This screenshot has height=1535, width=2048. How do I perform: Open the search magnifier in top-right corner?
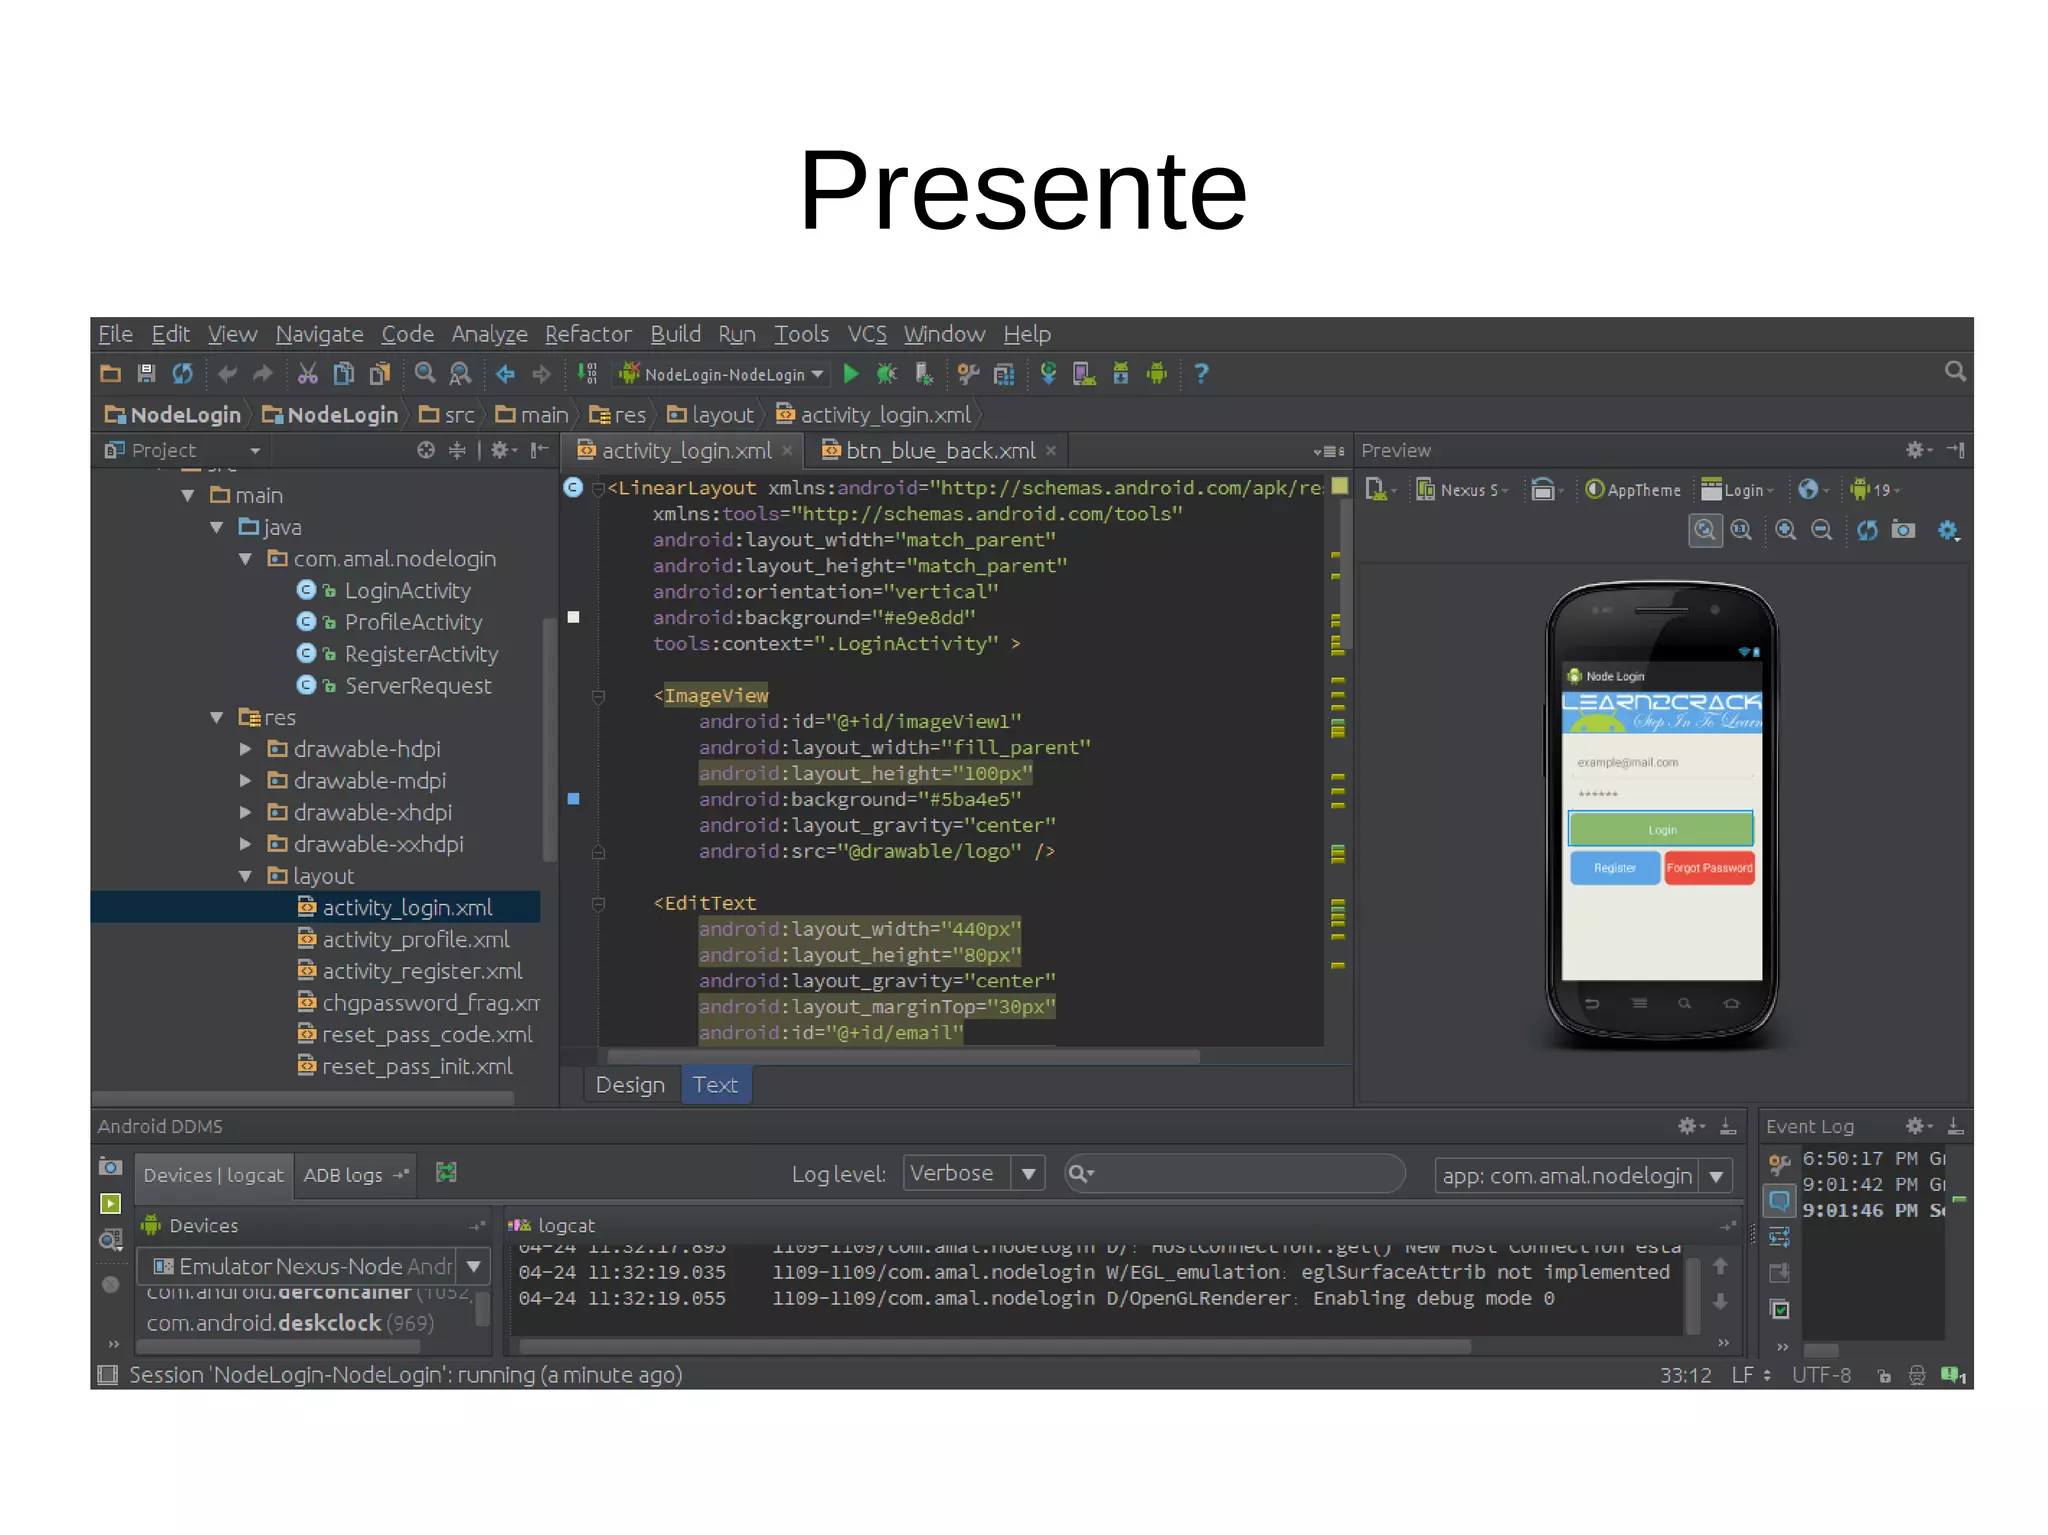(1955, 372)
